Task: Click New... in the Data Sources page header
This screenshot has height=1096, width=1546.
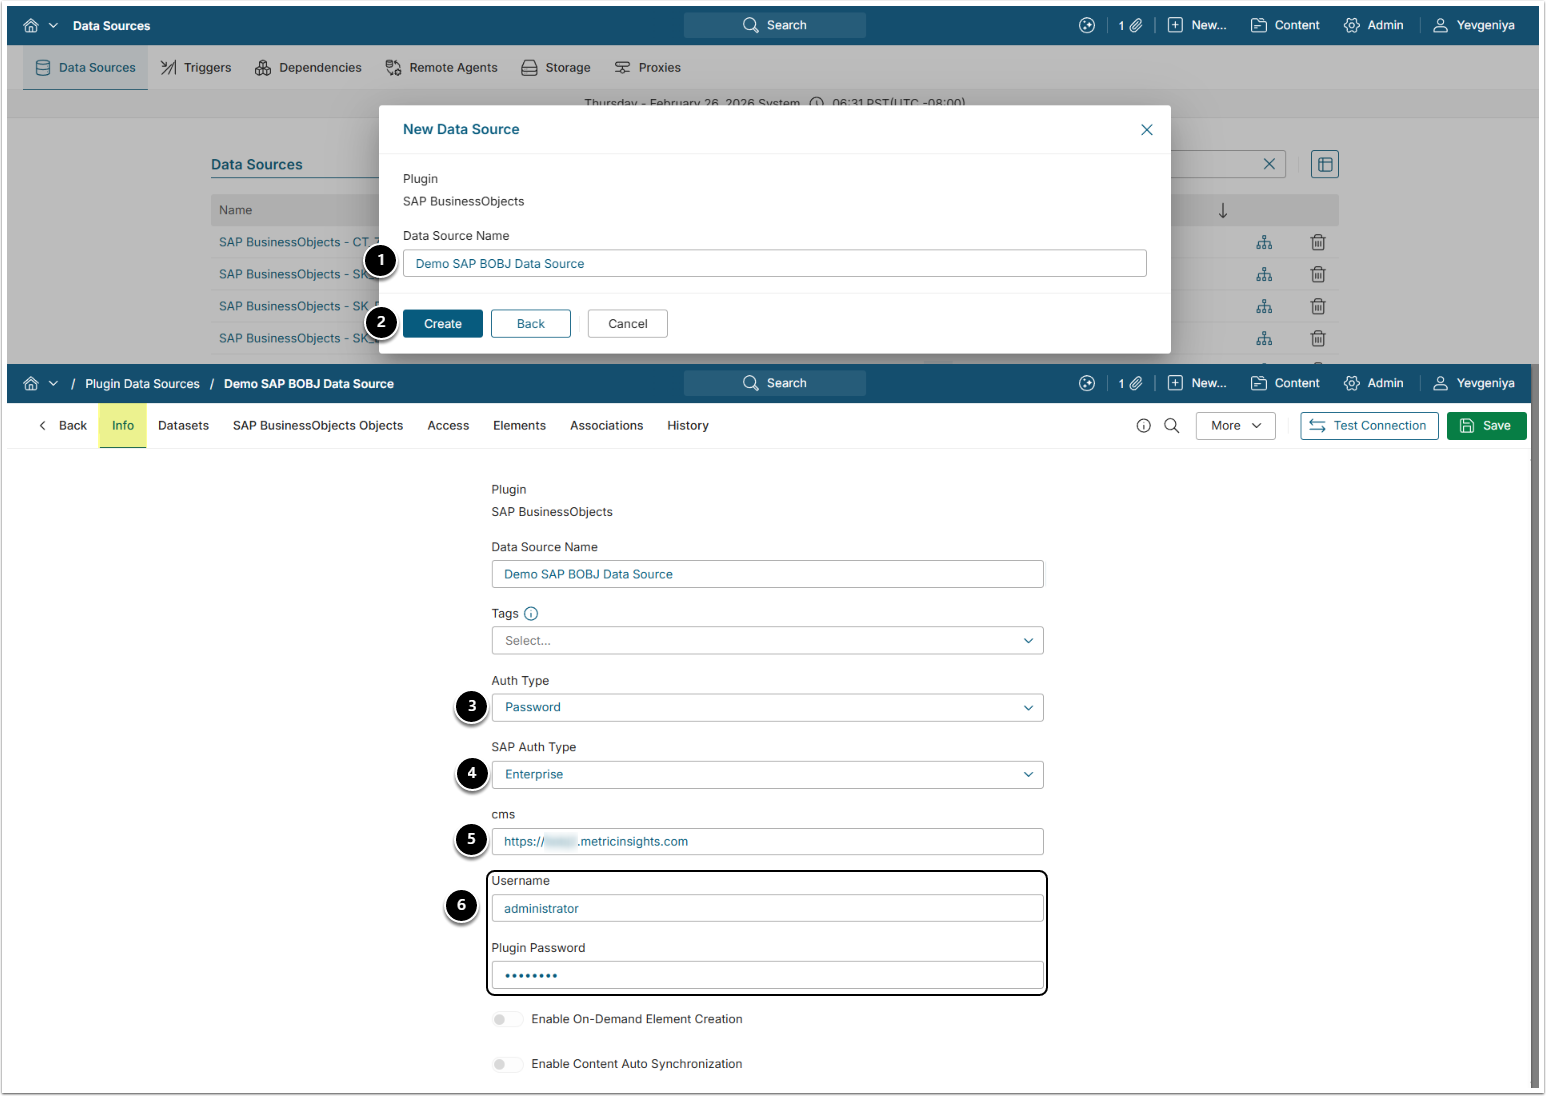Action: click(1197, 25)
